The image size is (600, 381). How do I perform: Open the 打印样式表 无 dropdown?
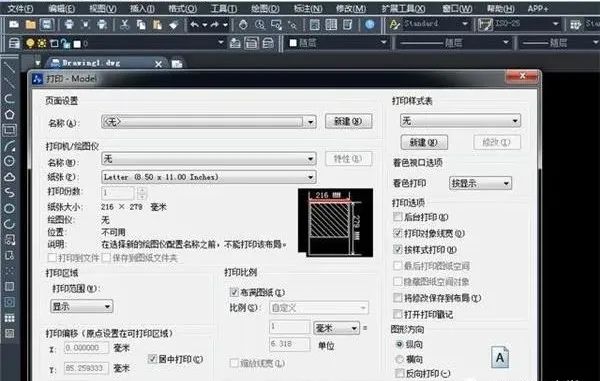point(460,121)
